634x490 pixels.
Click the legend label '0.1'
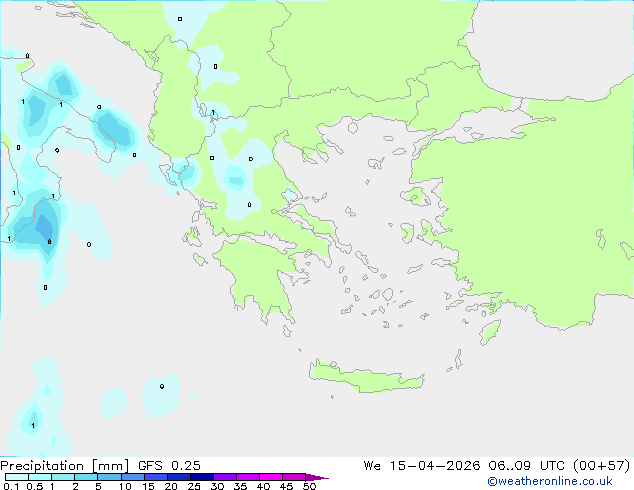[11, 486]
